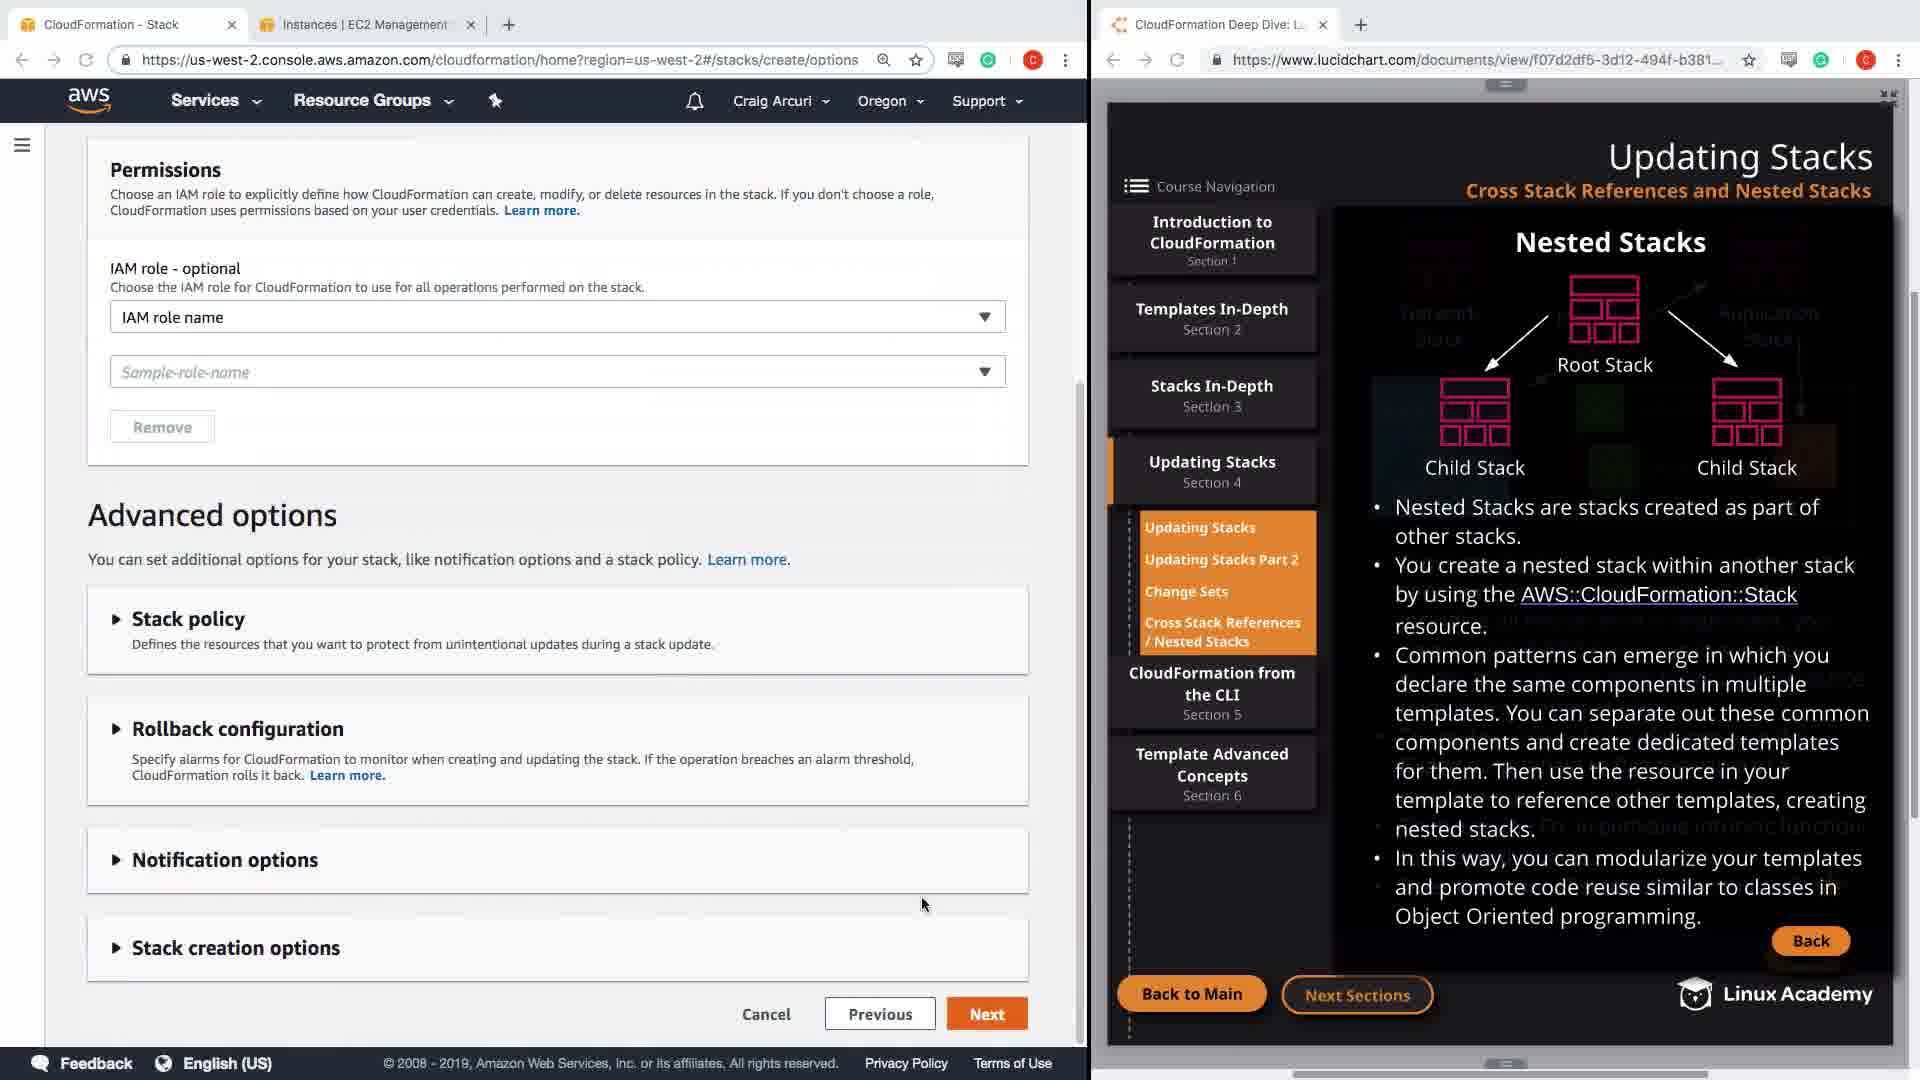Open the Sample-role-name dropdown
Viewport: 1920px width, 1080px height.
(x=557, y=372)
